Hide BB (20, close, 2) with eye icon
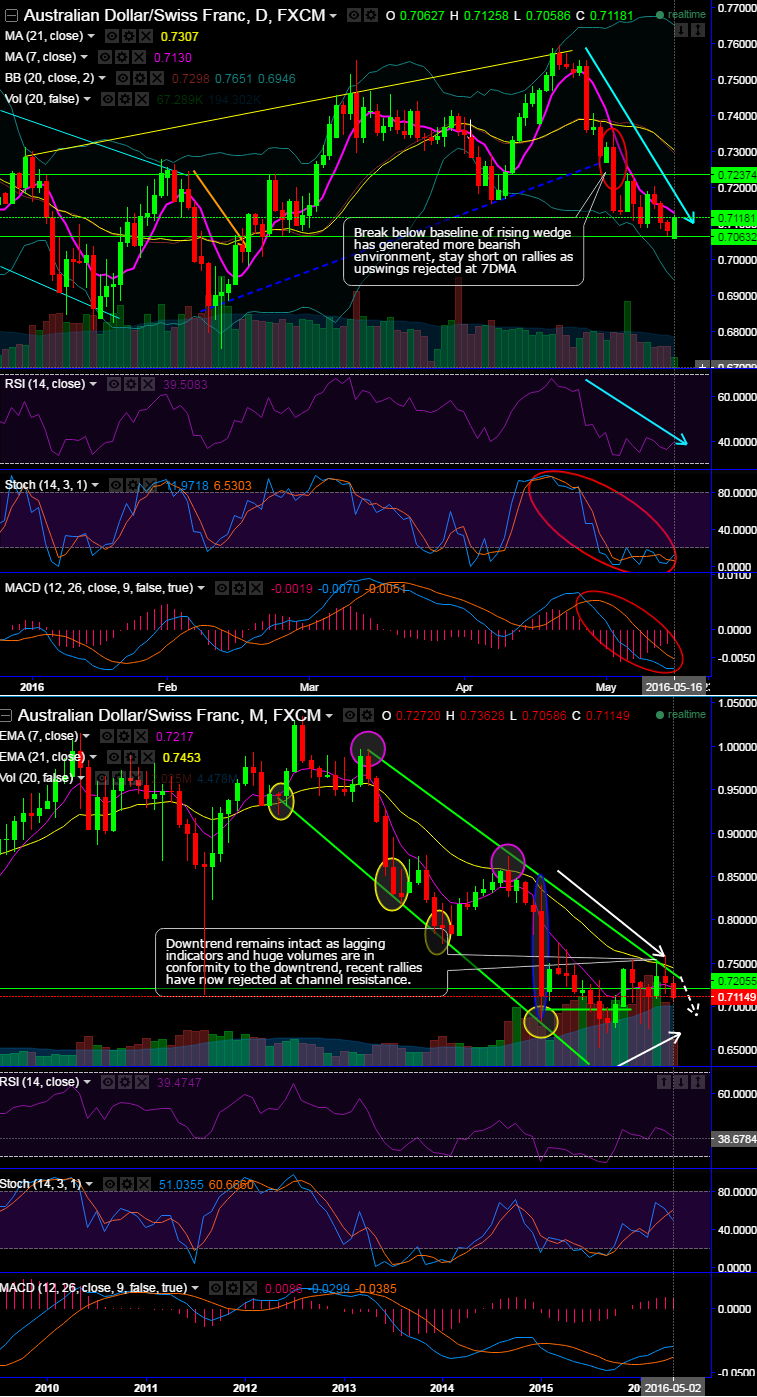757x1397 pixels. pos(123,78)
